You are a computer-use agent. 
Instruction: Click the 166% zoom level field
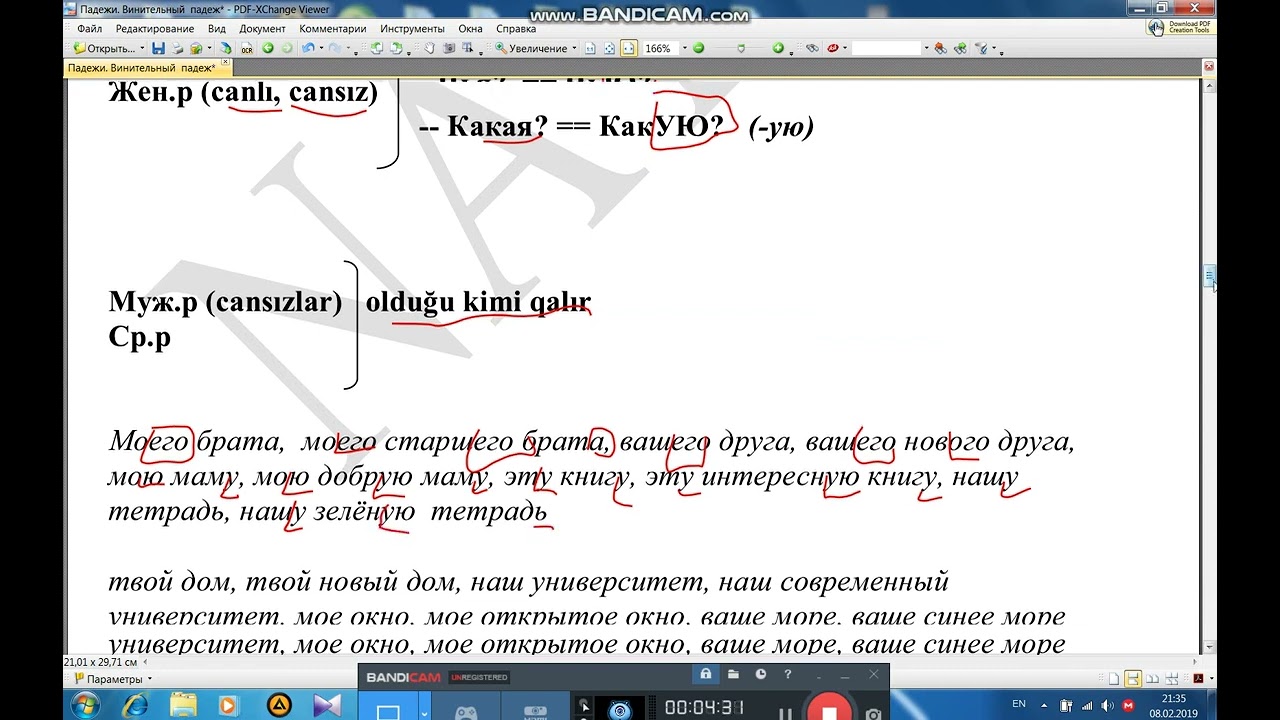(661, 48)
